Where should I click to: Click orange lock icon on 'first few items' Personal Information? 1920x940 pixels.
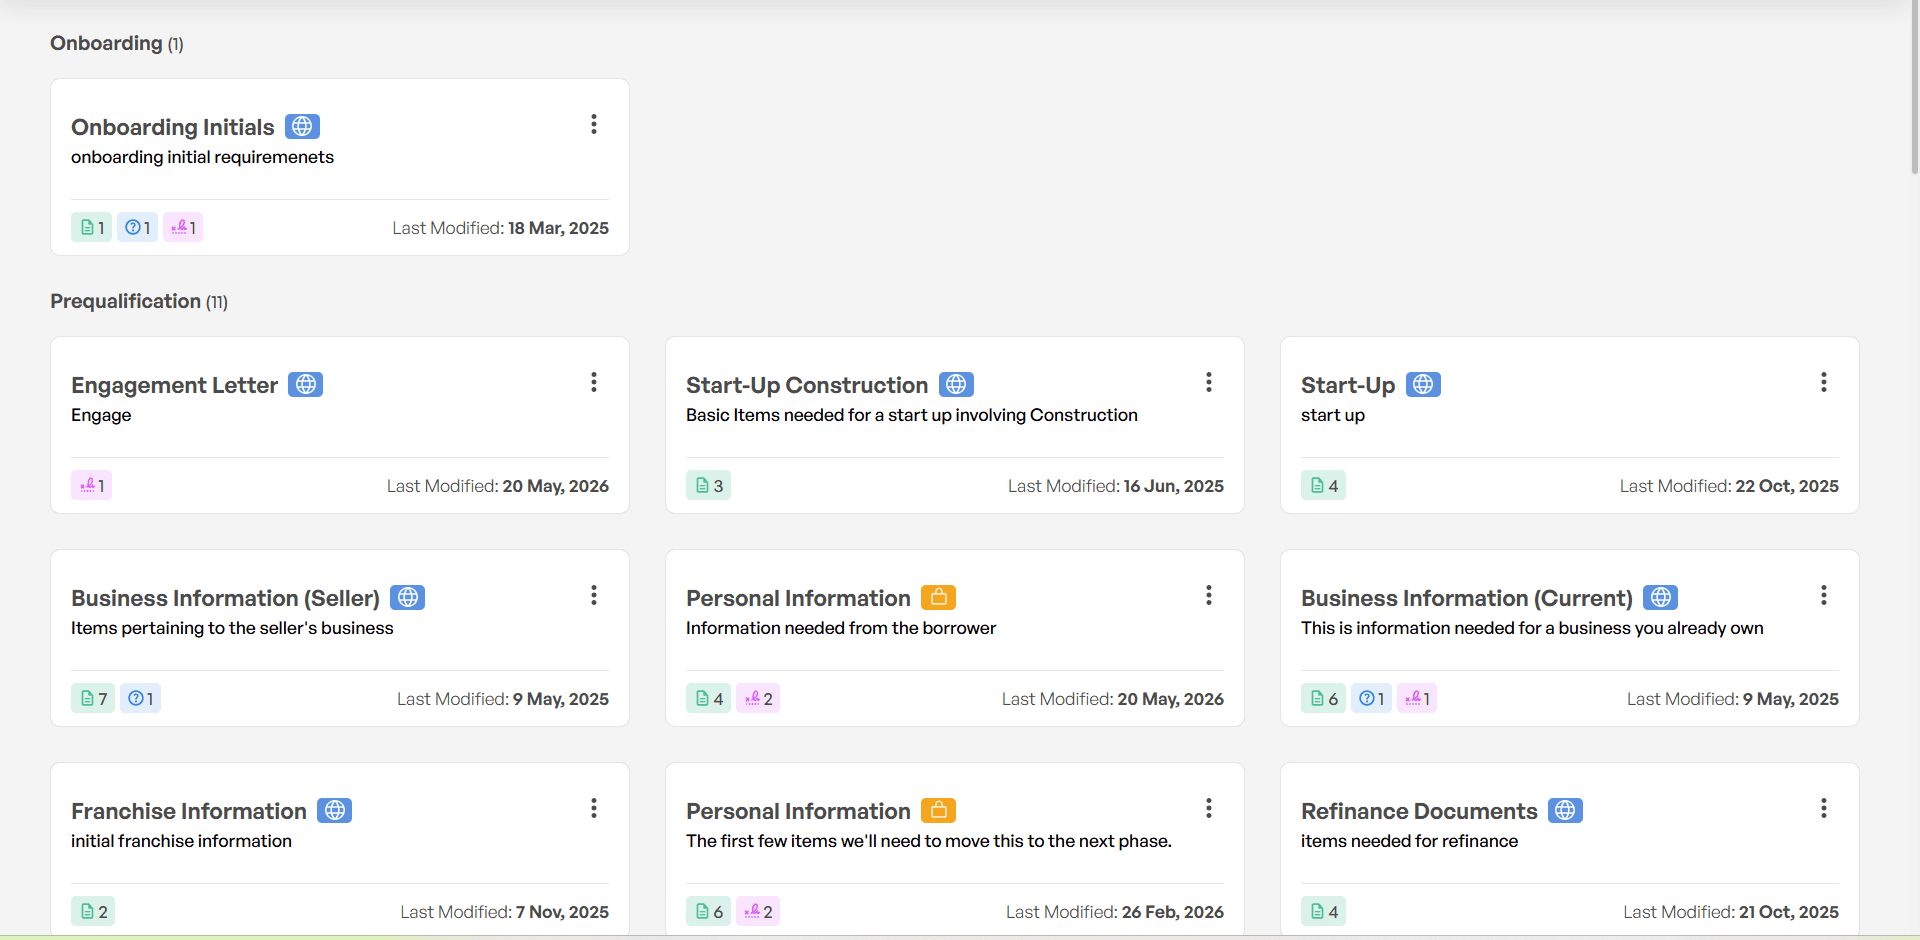938,811
